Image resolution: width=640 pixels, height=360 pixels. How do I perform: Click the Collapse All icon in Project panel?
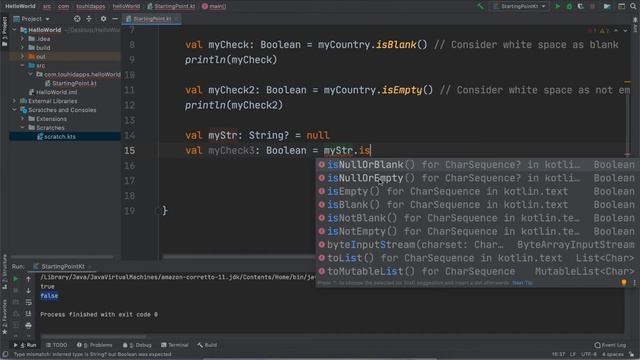click(x=89, y=19)
